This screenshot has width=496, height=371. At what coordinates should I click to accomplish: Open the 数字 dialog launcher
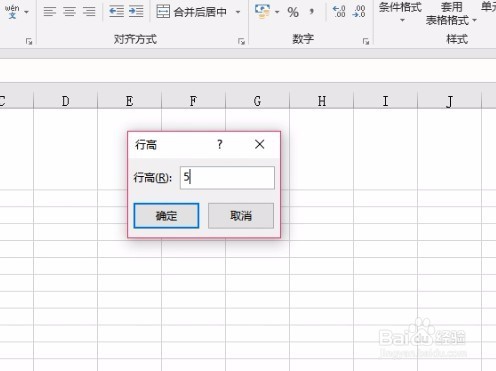(366, 41)
